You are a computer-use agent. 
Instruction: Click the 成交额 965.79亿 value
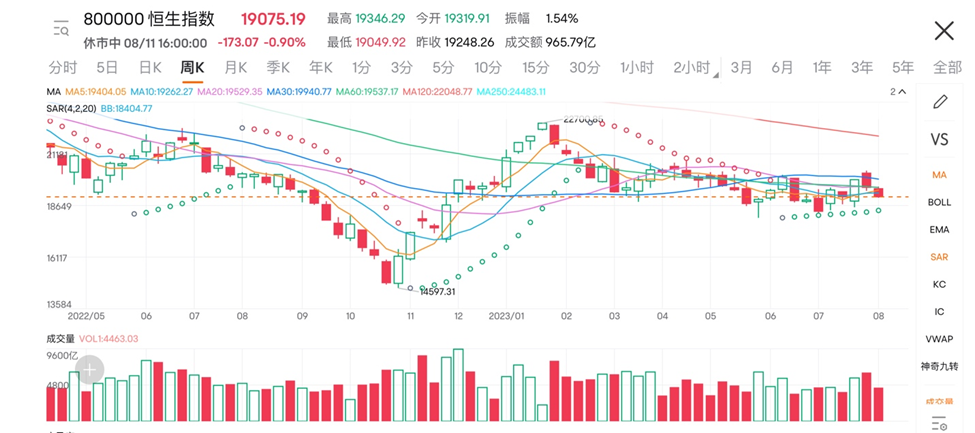coord(550,42)
